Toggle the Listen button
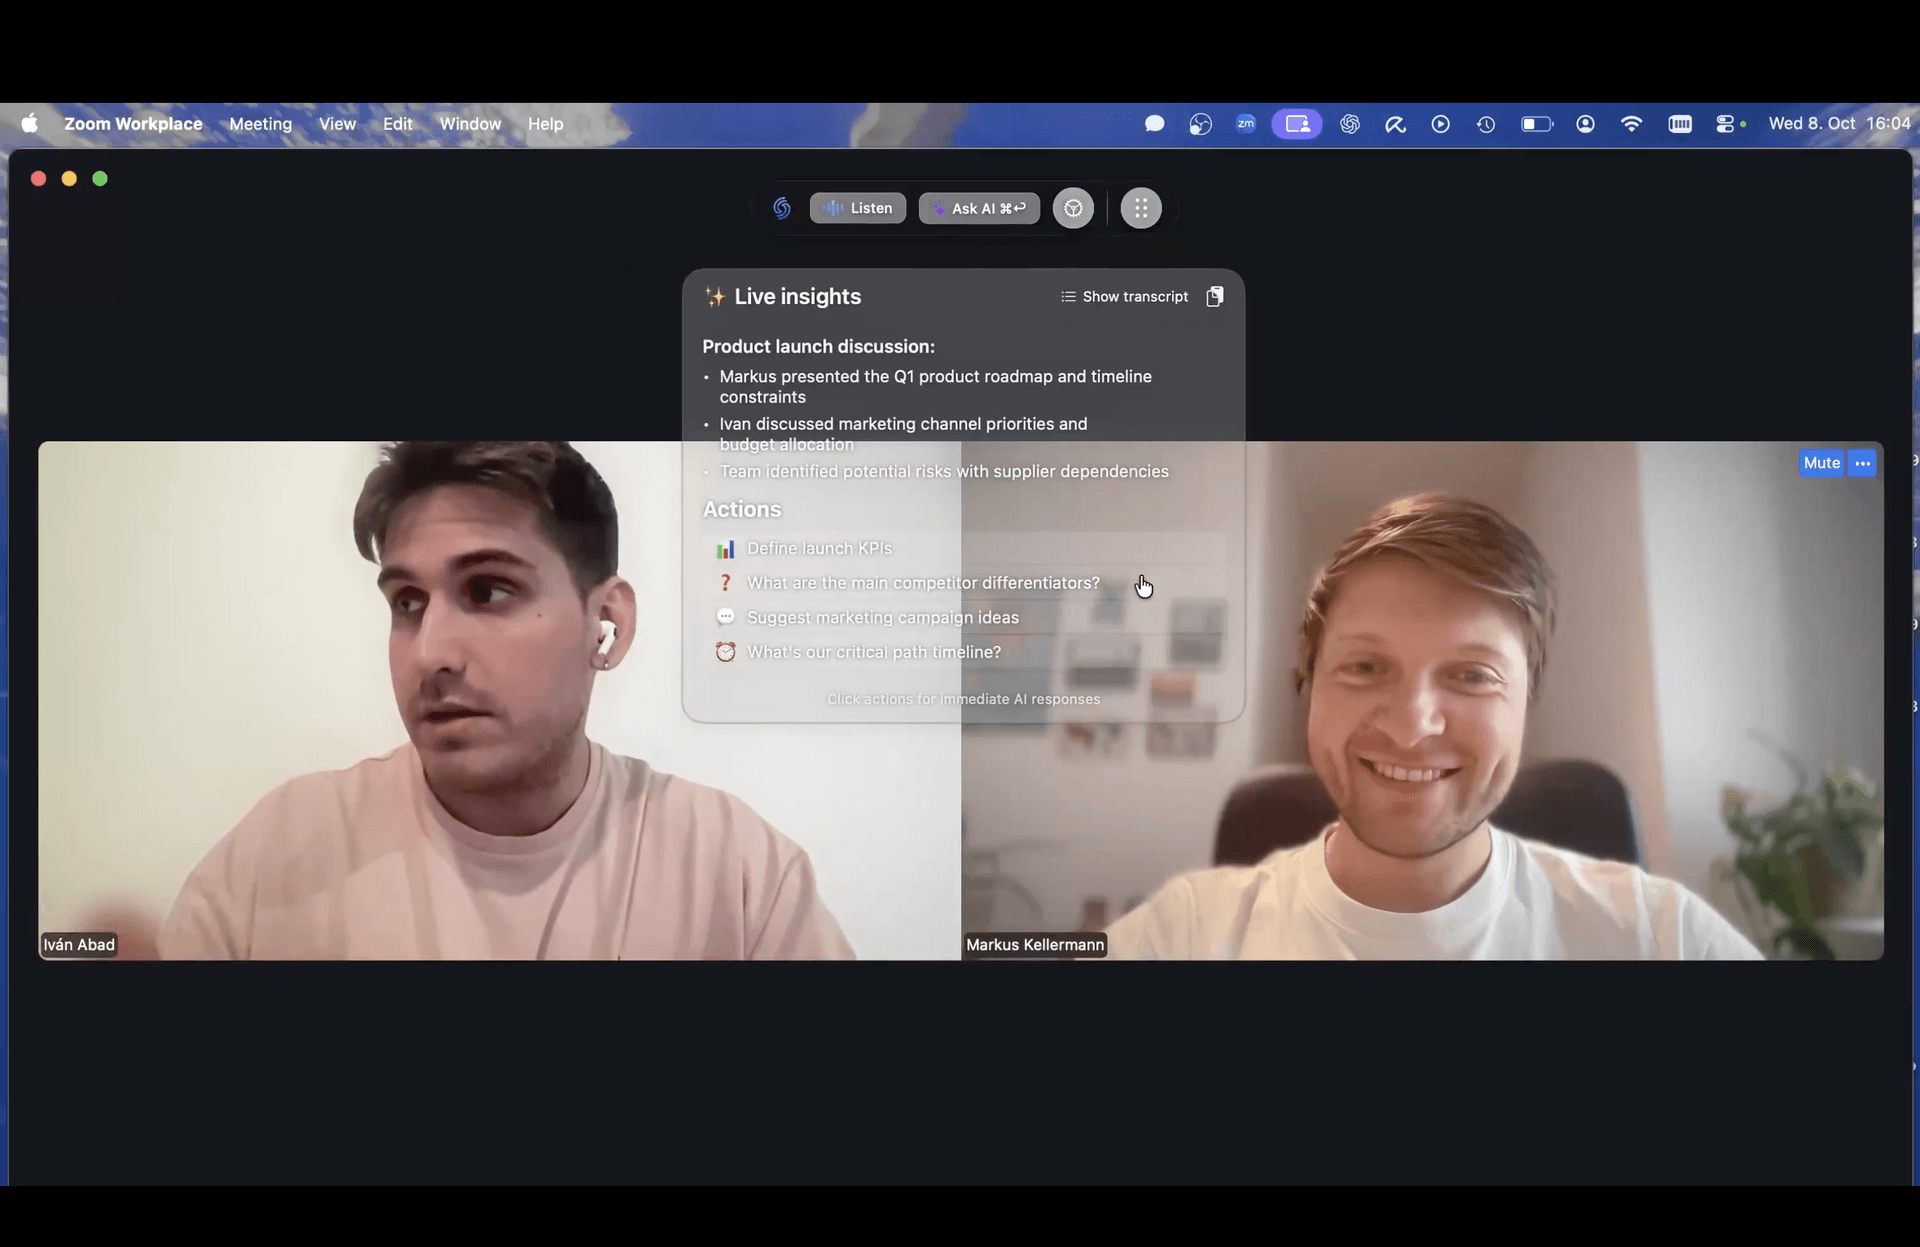The height and width of the screenshot is (1247, 1920). point(858,208)
